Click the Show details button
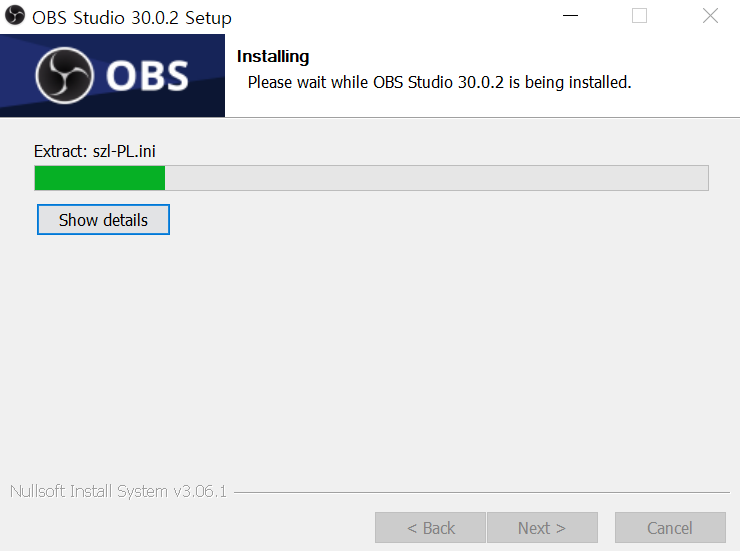This screenshot has width=740, height=551. tap(103, 219)
